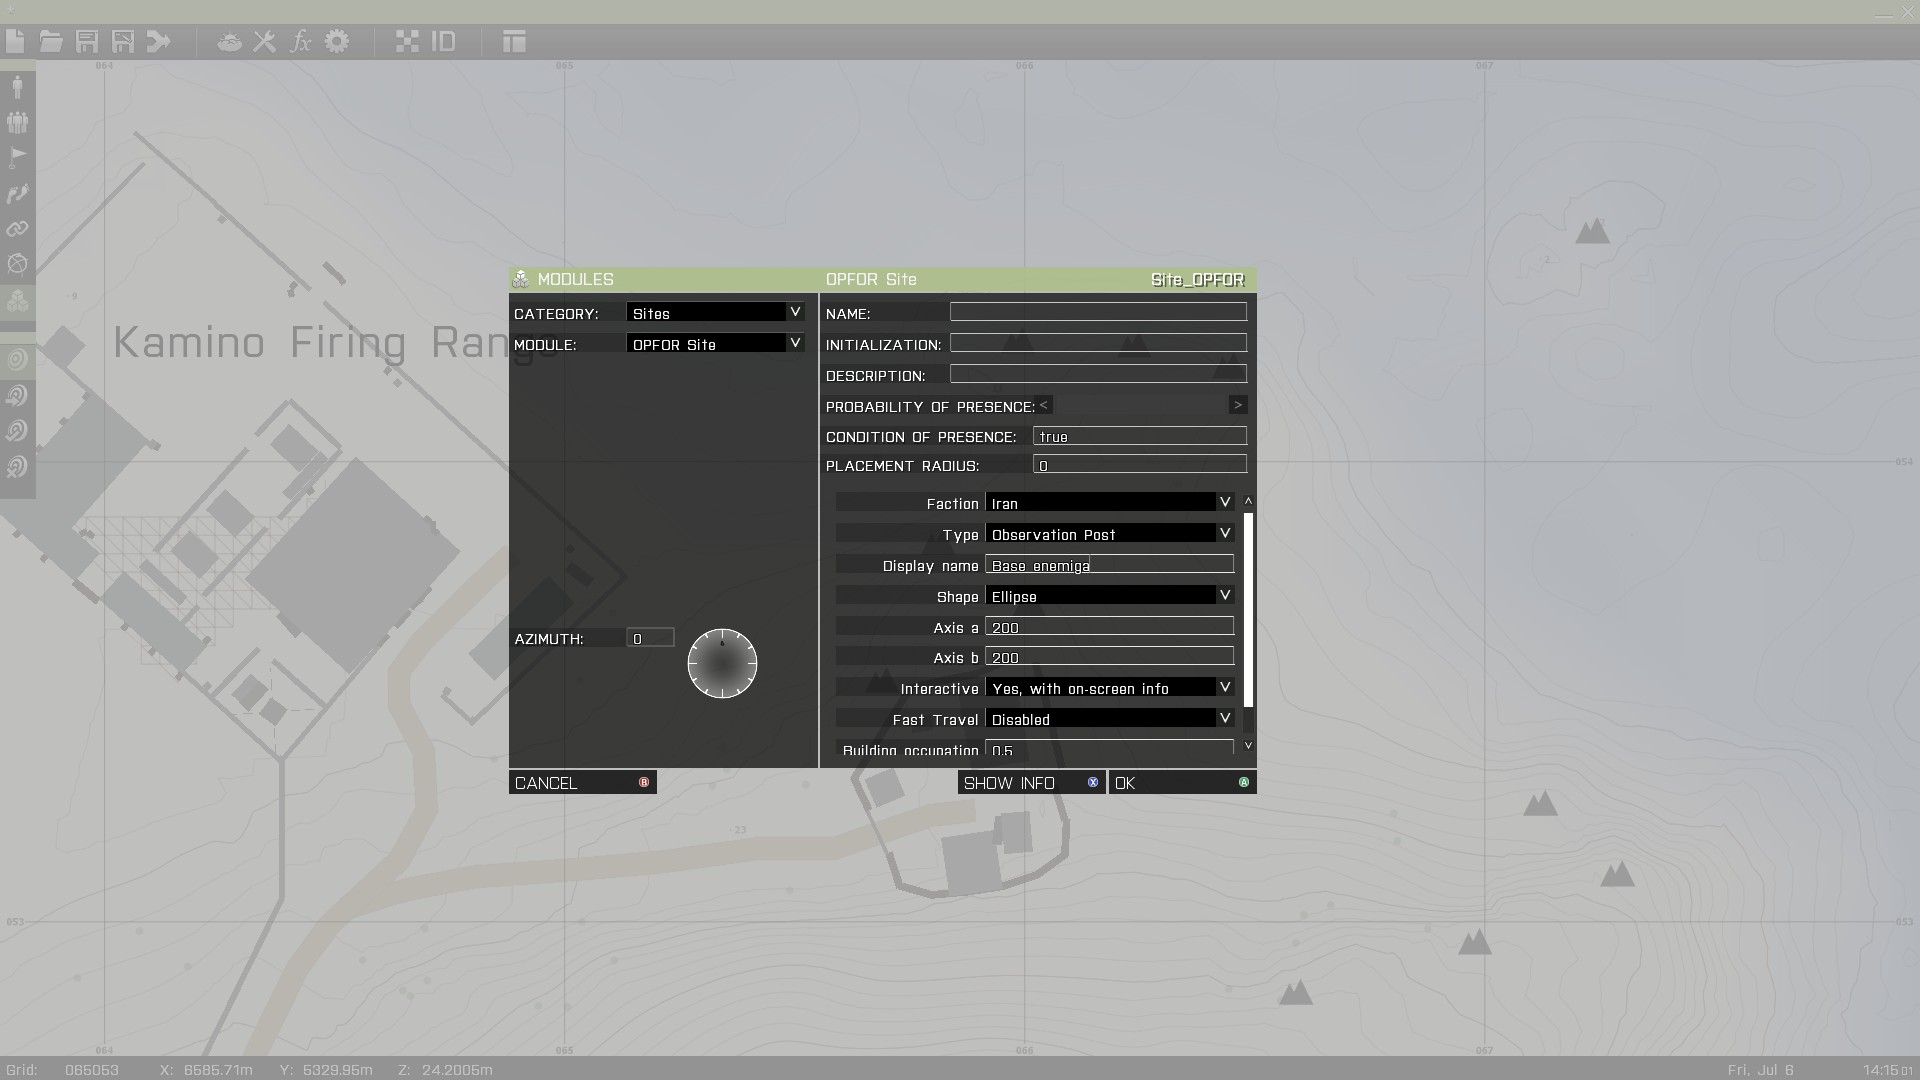Open mission folder icon in toolbar

(51, 41)
